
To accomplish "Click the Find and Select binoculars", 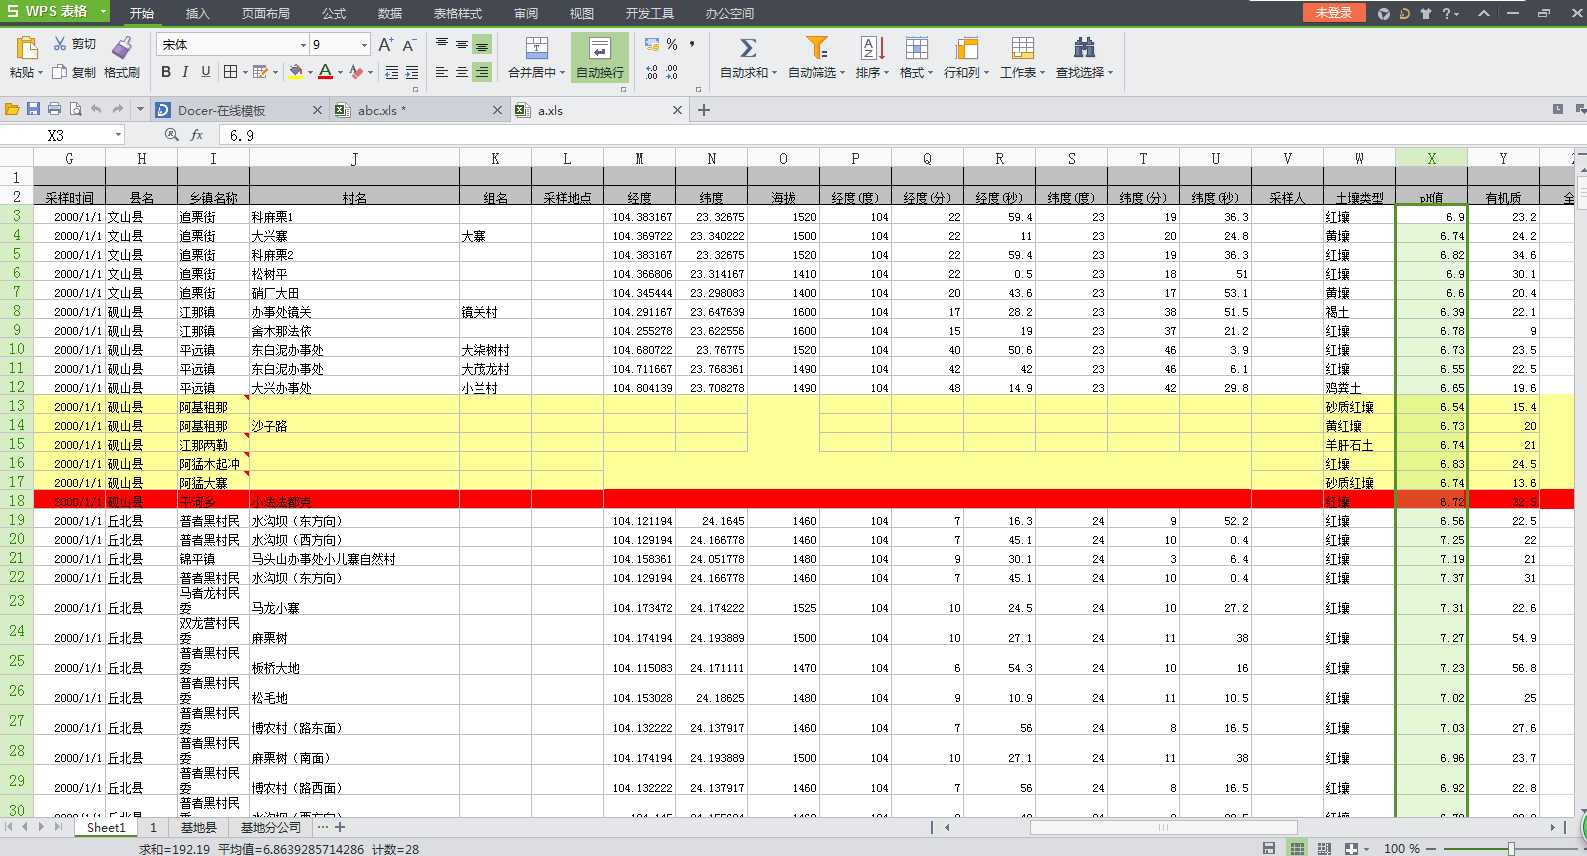I will pyautogui.click(x=1084, y=47).
